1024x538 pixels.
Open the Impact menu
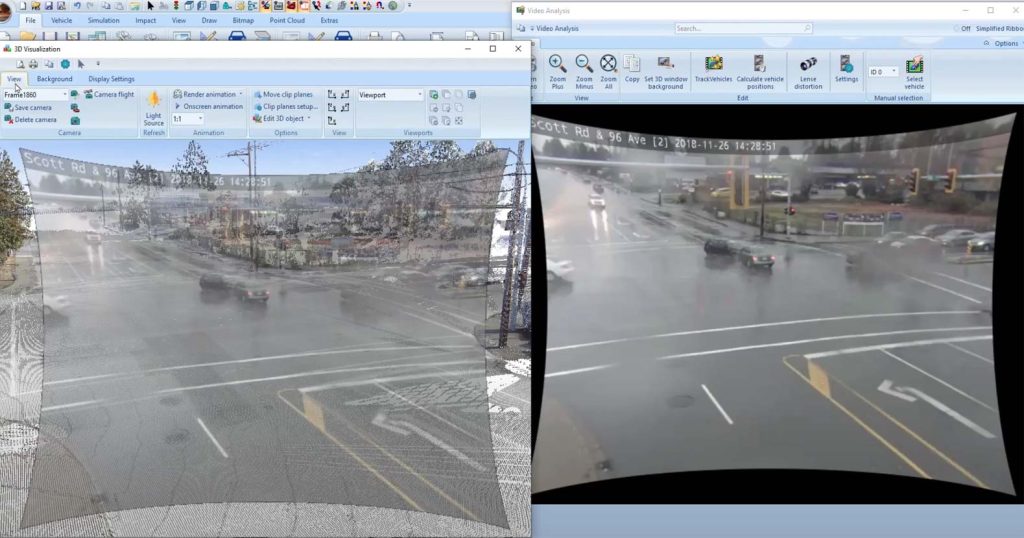click(146, 20)
